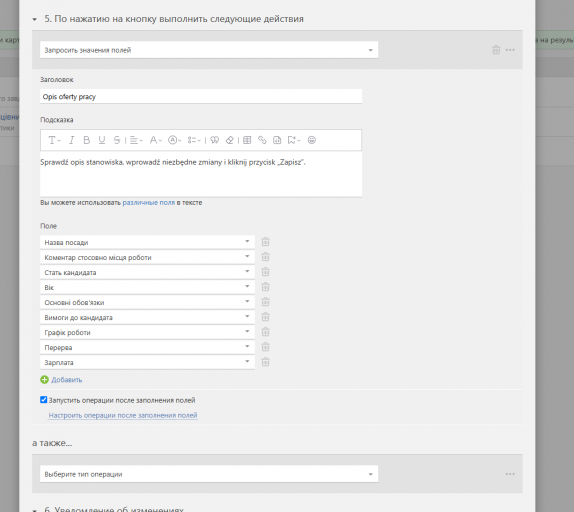Click the 'Добавить' link to add field
This screenshot has height=512, width=574.
coord(67,380)
